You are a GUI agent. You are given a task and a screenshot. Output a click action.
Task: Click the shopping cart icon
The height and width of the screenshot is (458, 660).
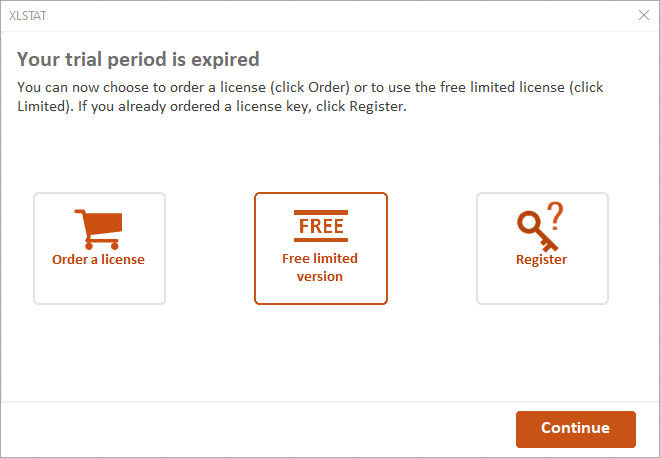(99, 229)
